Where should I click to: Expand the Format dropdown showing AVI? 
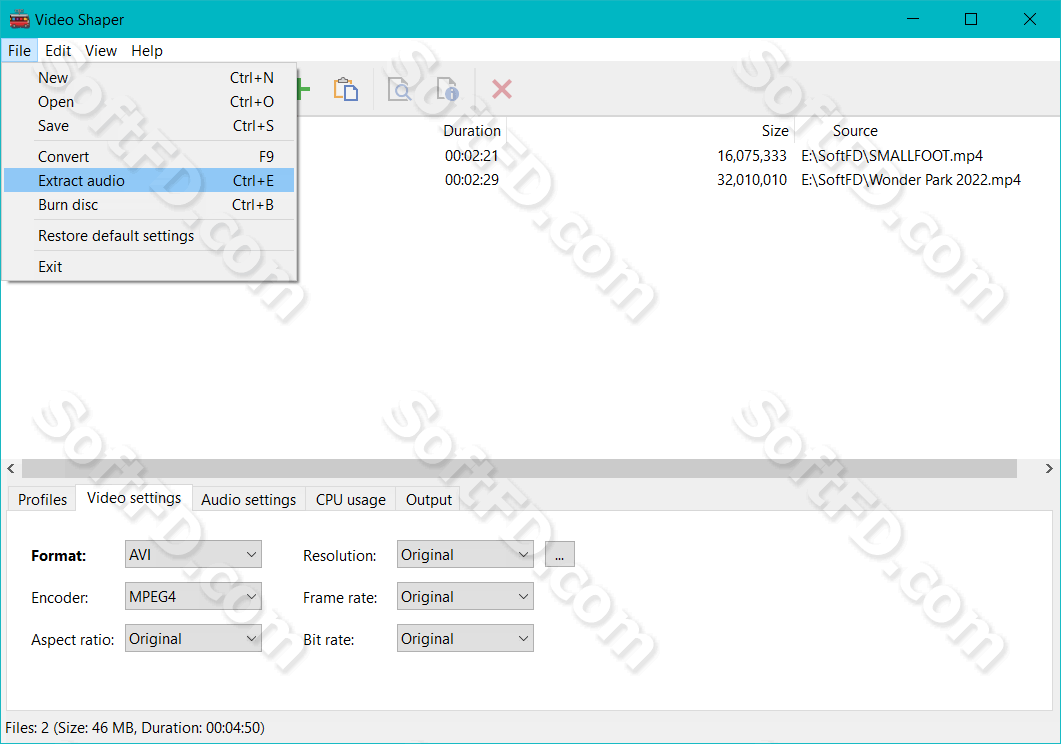pos(194,555)
